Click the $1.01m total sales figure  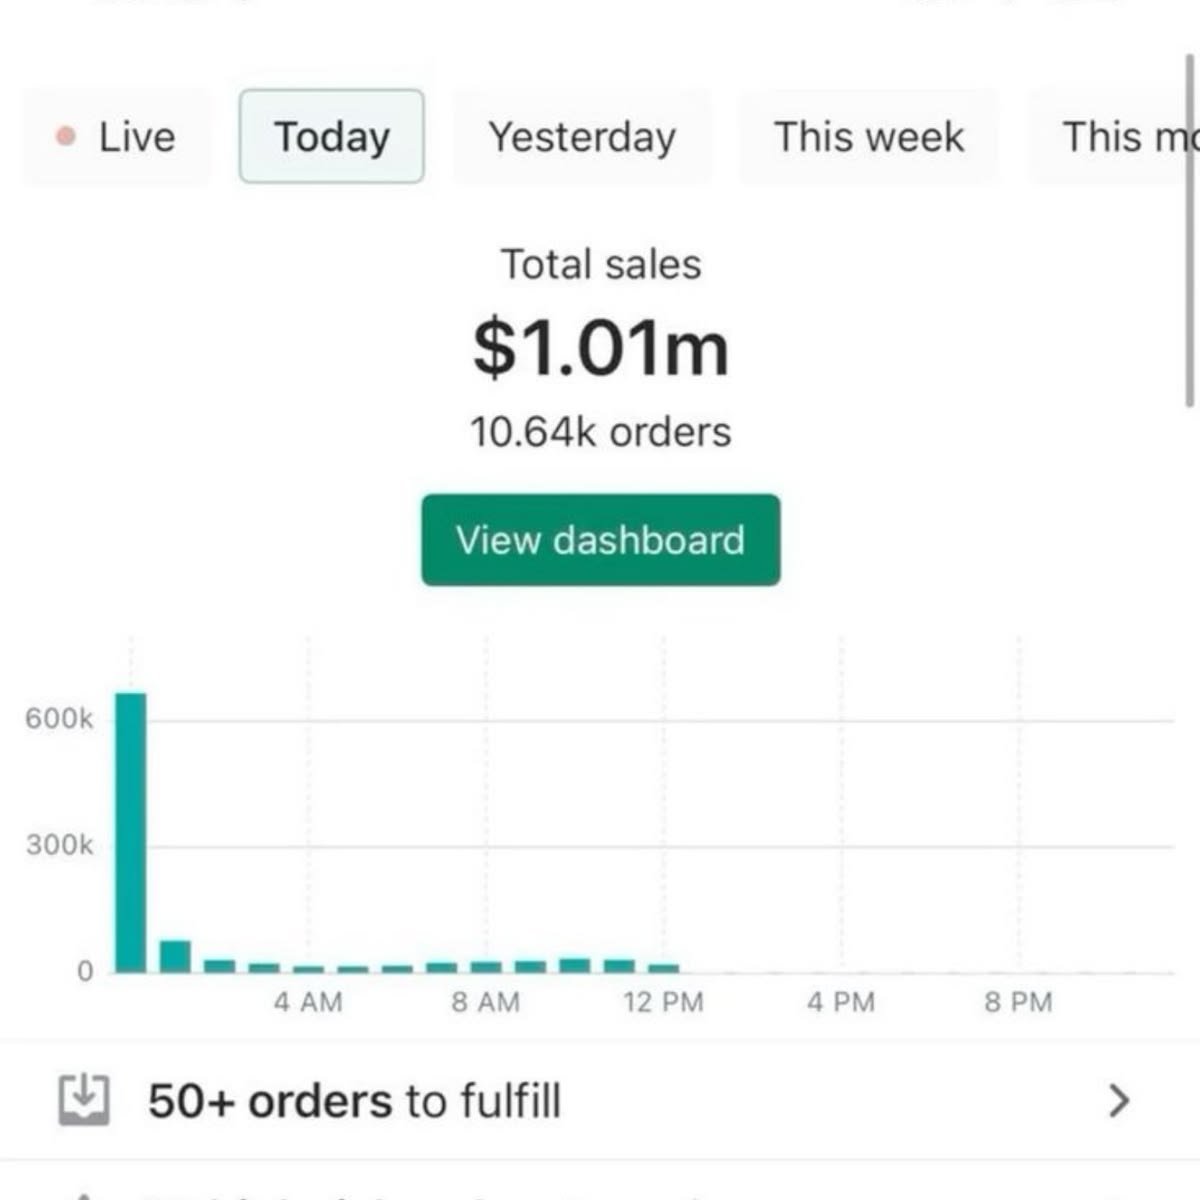(601, 348)
